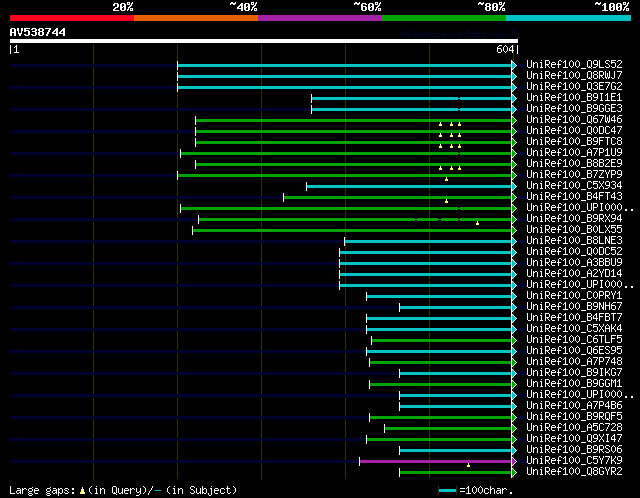This screenshot has width=640, height=498.
Task: Select the UniRef100_B8LNE3 label
Action: click(574, 241)
